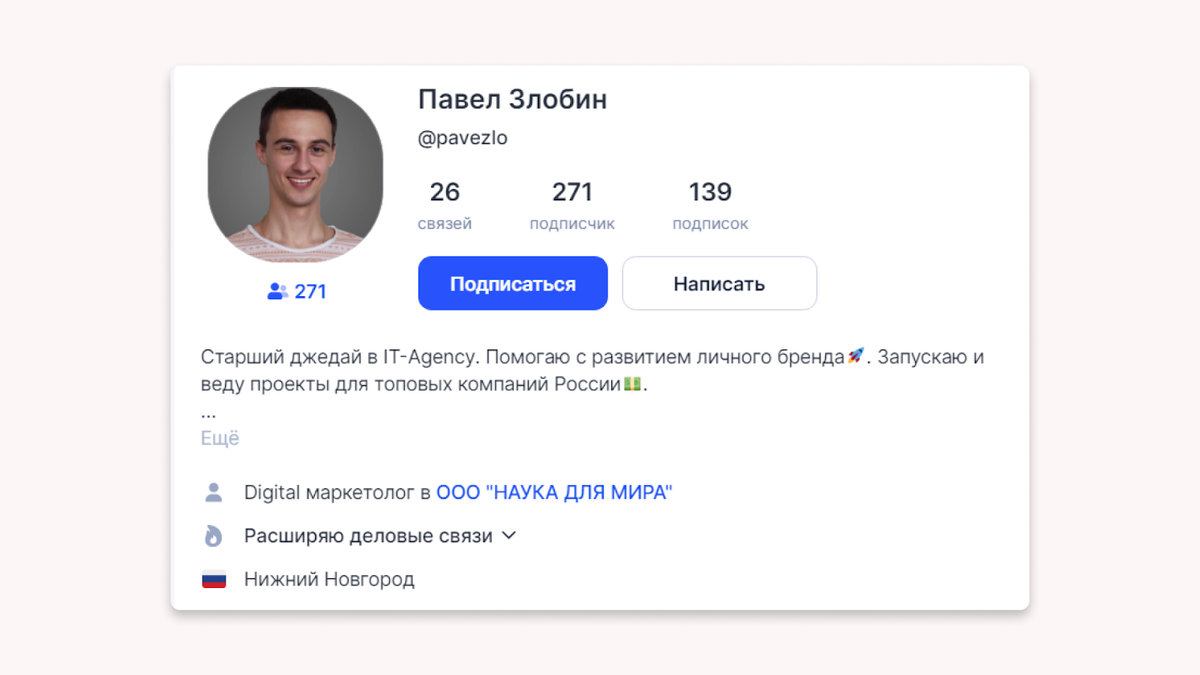
Task: Open the profile avatar photo
Action: pos(295,175)
